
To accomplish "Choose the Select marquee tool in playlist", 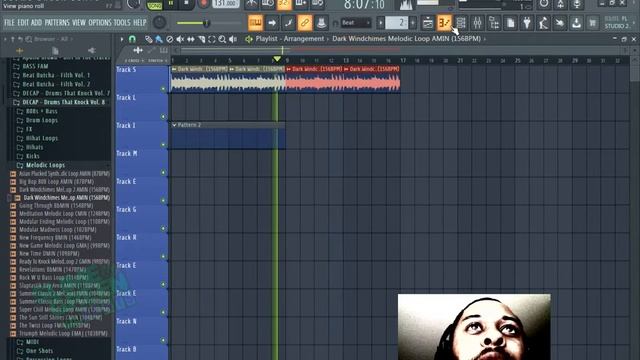I will pos(211,39).
